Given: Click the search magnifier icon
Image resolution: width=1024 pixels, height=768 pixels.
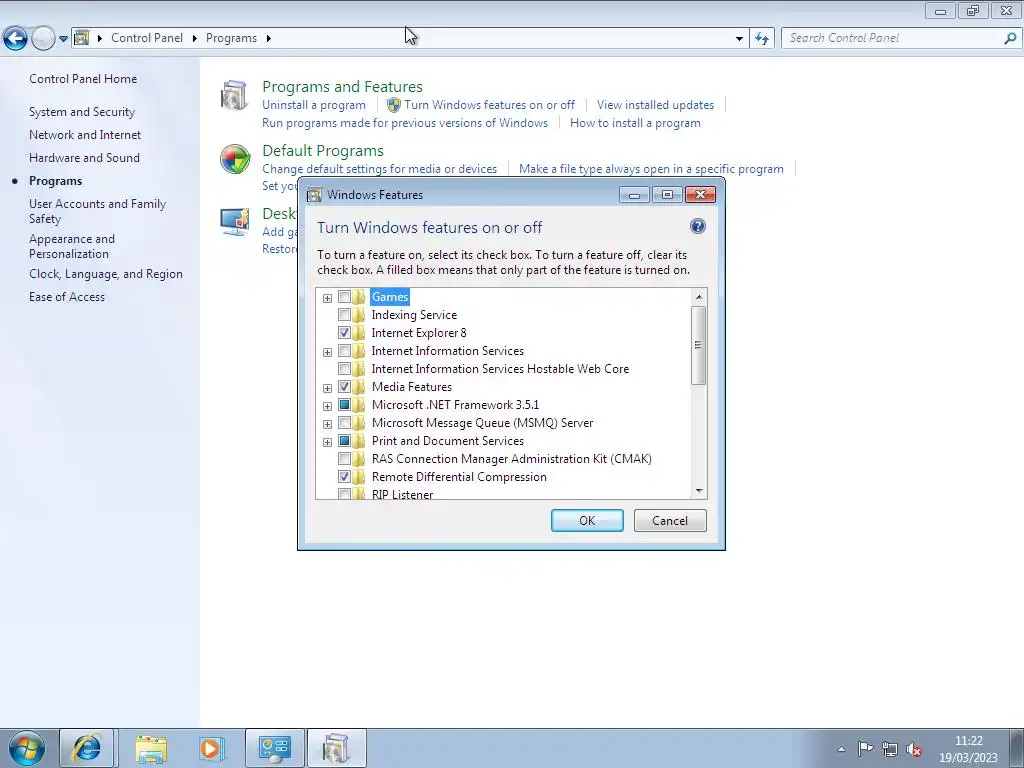Looking at the screenshot, I should pos(1010,38).
